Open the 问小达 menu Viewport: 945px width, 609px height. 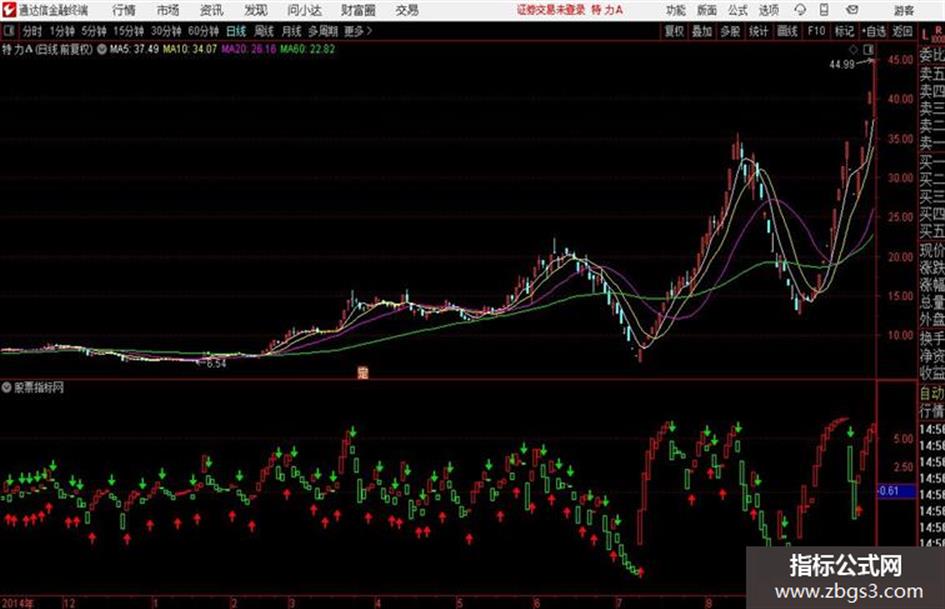304,10
